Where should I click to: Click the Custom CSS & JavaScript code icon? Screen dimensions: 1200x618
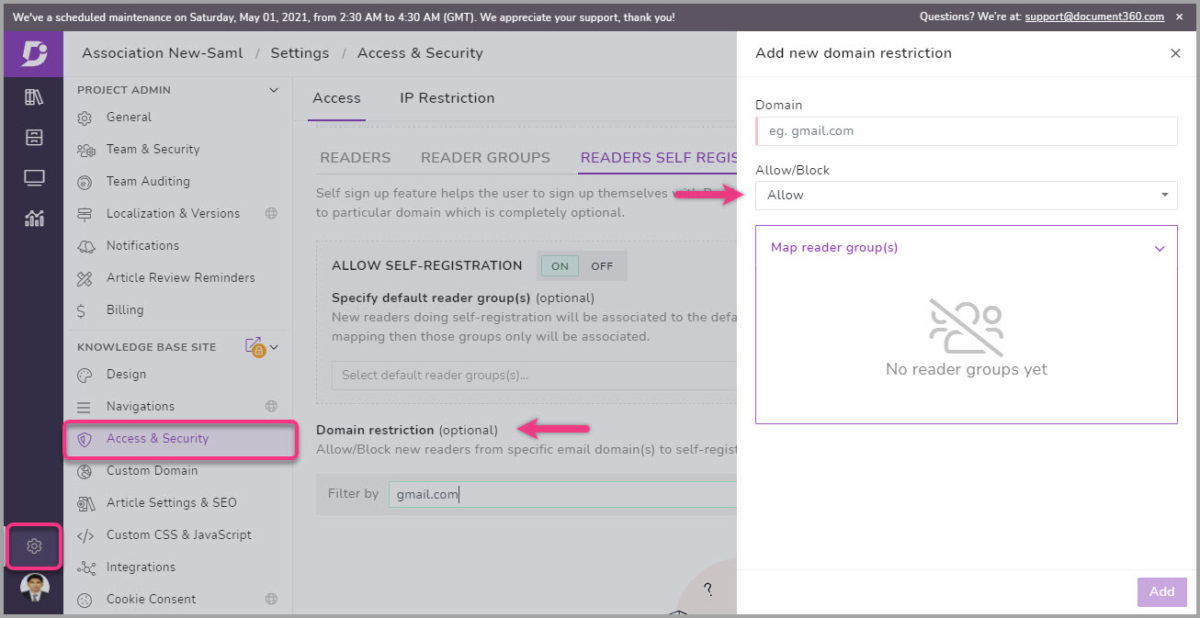89,535
